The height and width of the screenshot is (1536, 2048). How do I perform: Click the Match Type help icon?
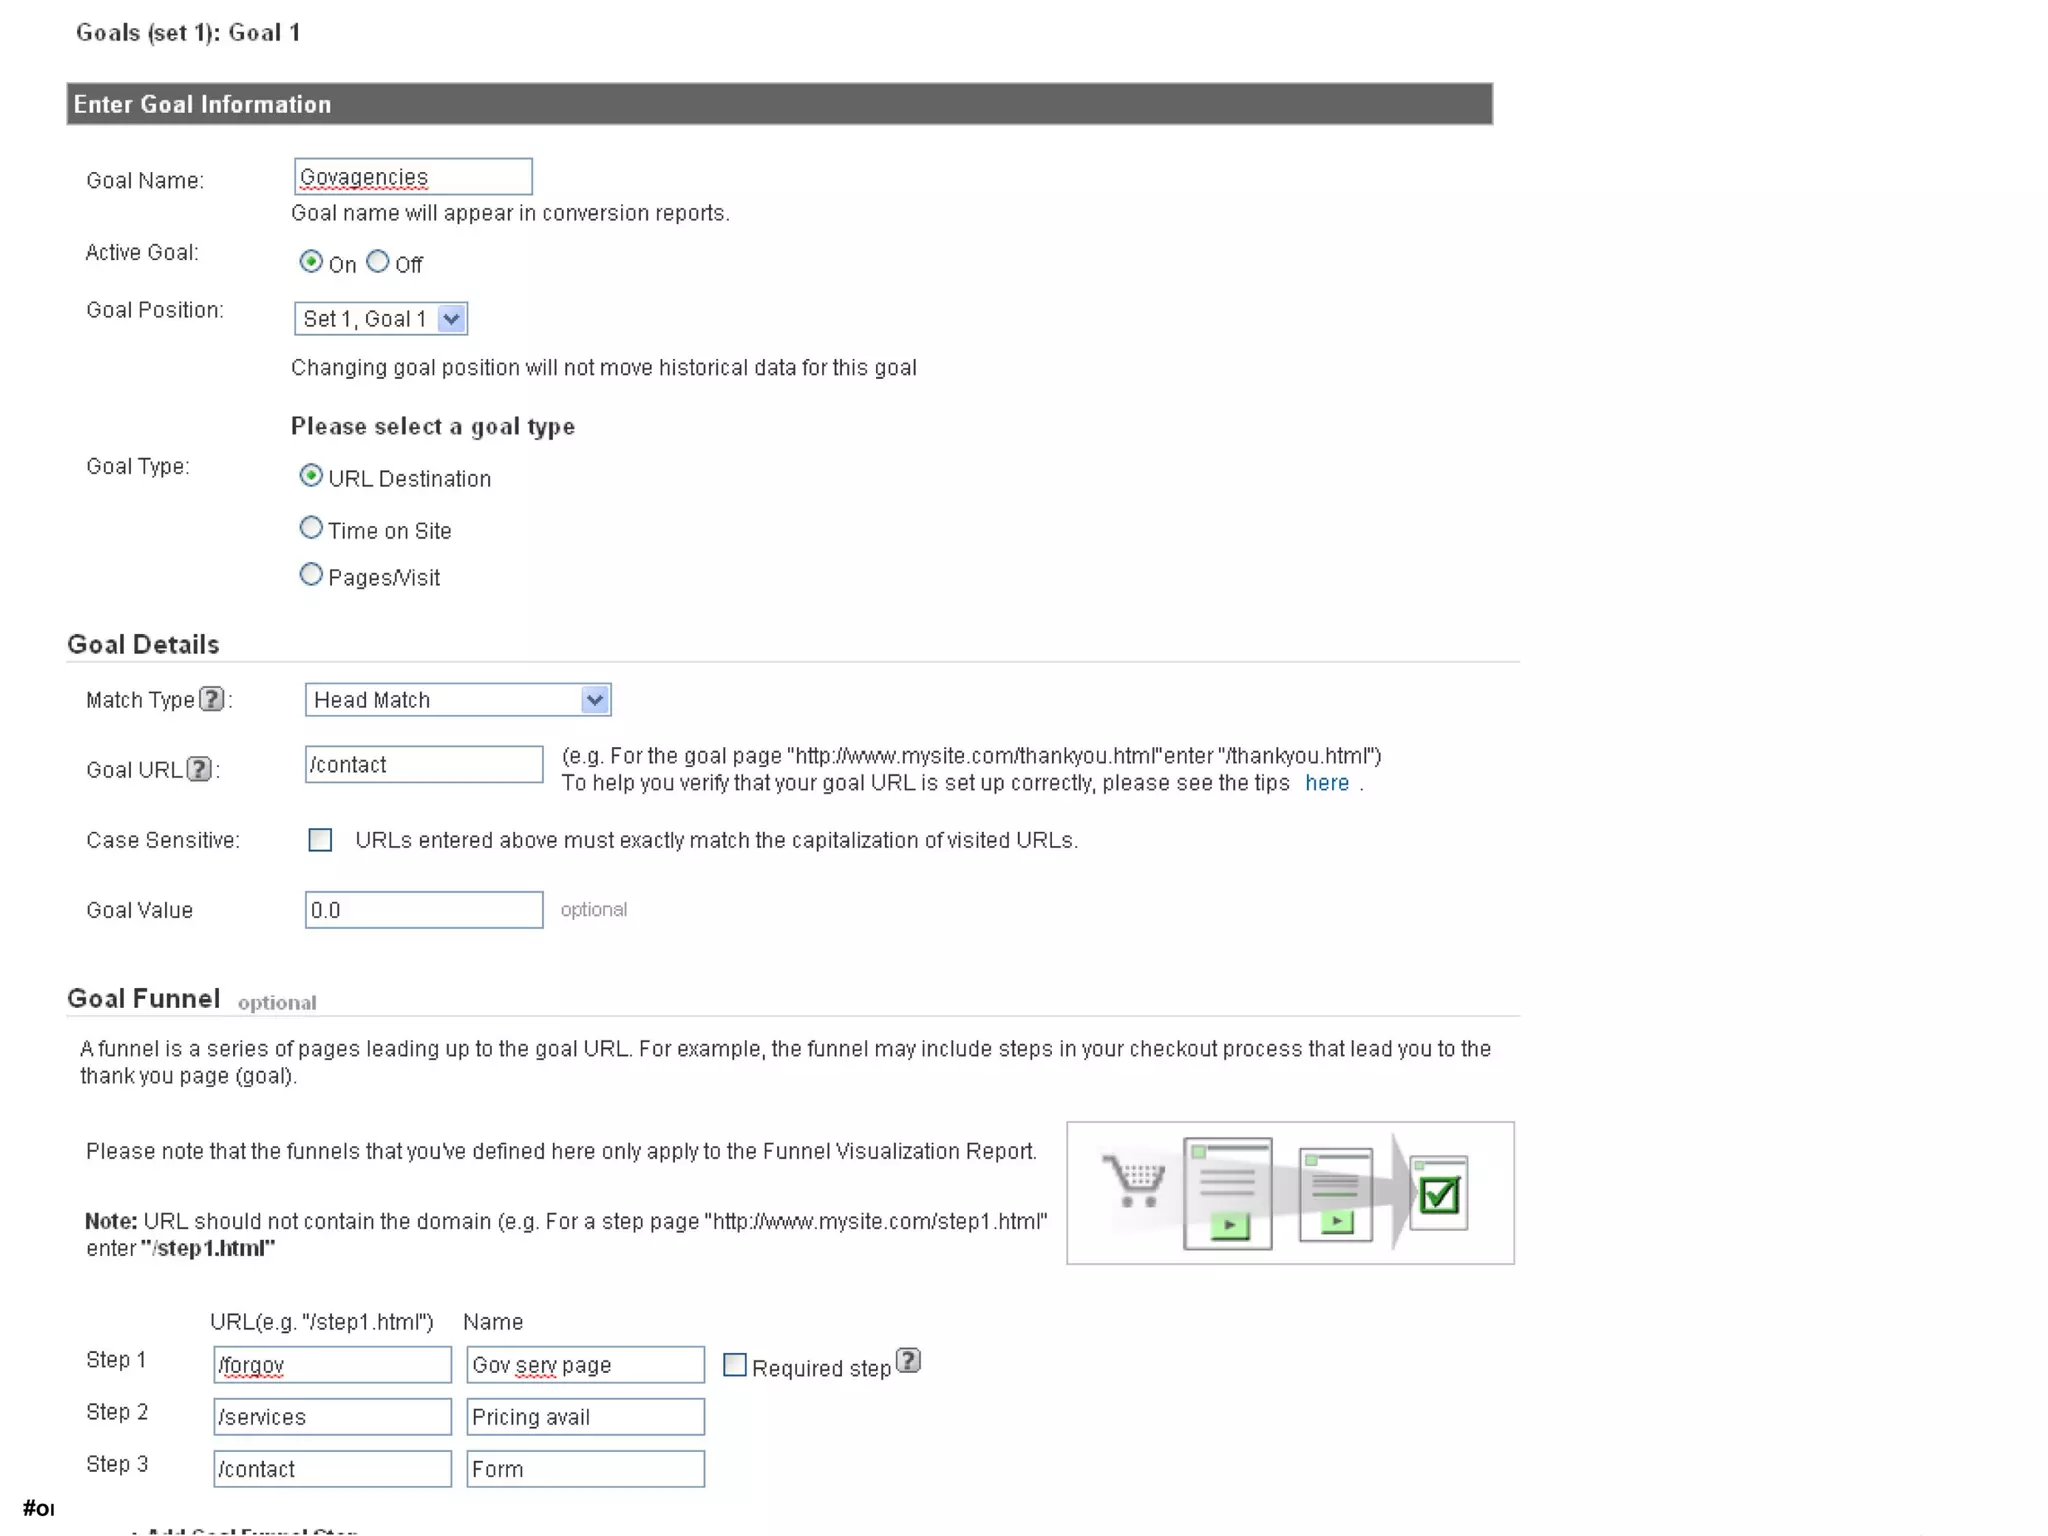(x=211, y=699)
